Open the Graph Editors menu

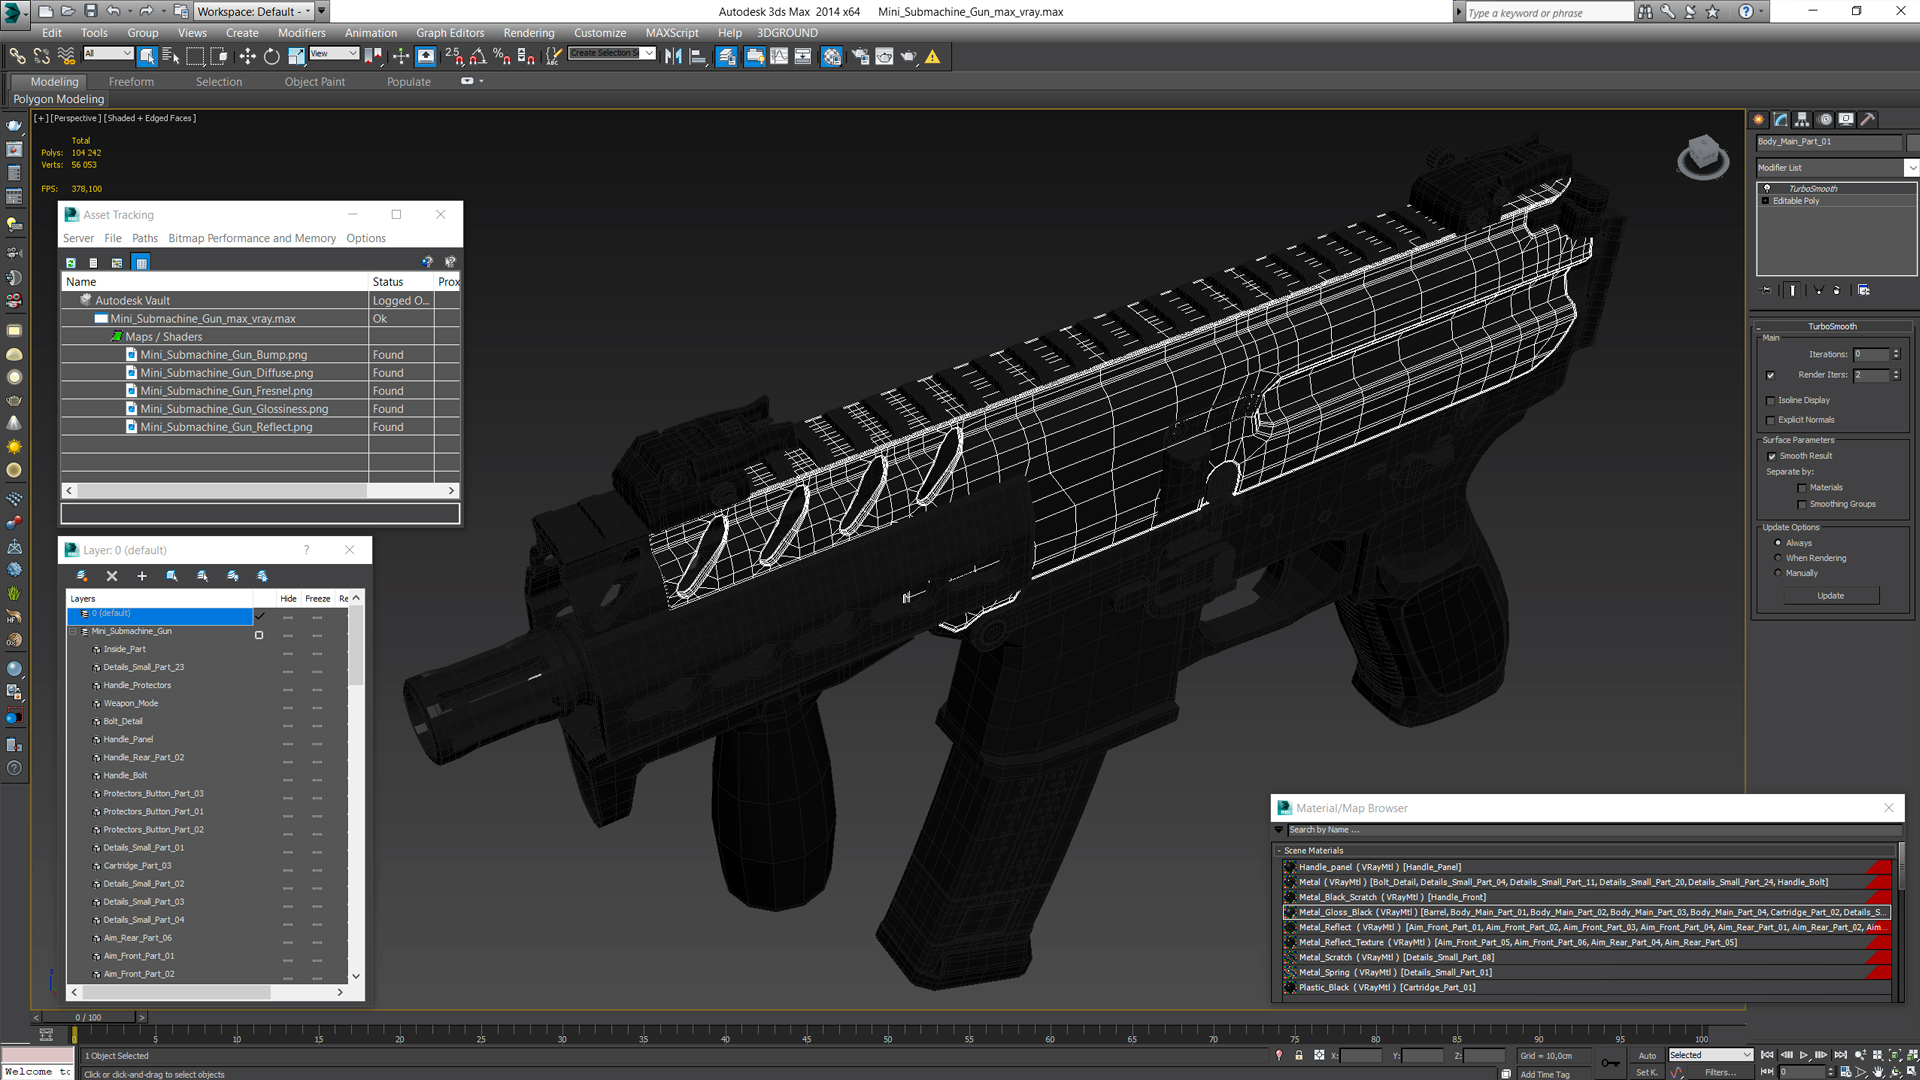tap(450, 33)
